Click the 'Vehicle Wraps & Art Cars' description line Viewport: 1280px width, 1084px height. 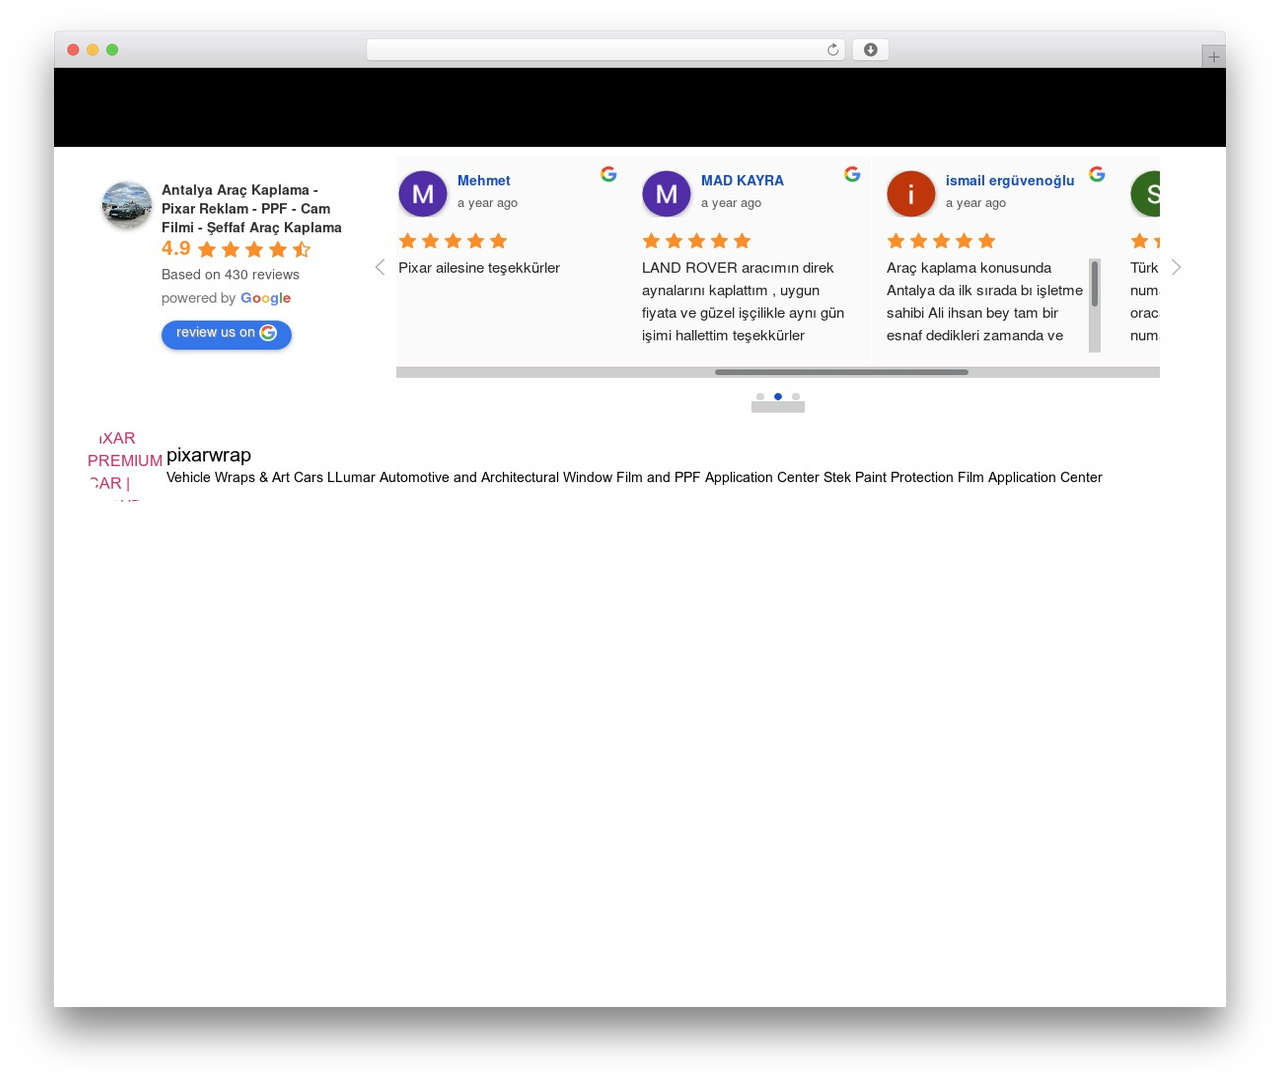[x=634, y=478]
